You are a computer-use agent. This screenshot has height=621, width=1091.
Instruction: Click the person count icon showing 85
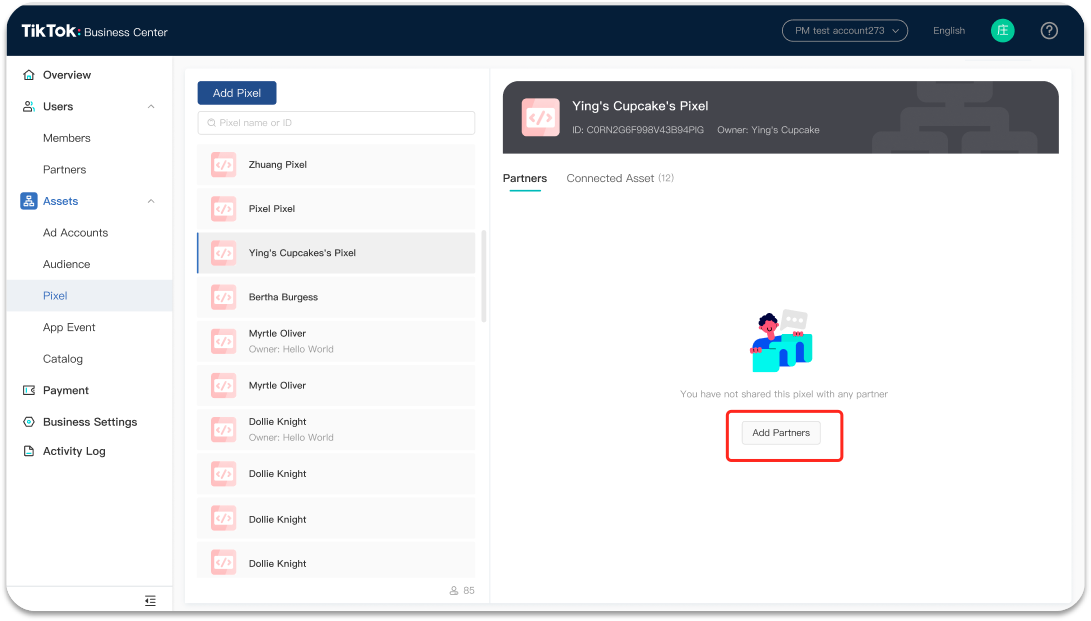point(454,590)
